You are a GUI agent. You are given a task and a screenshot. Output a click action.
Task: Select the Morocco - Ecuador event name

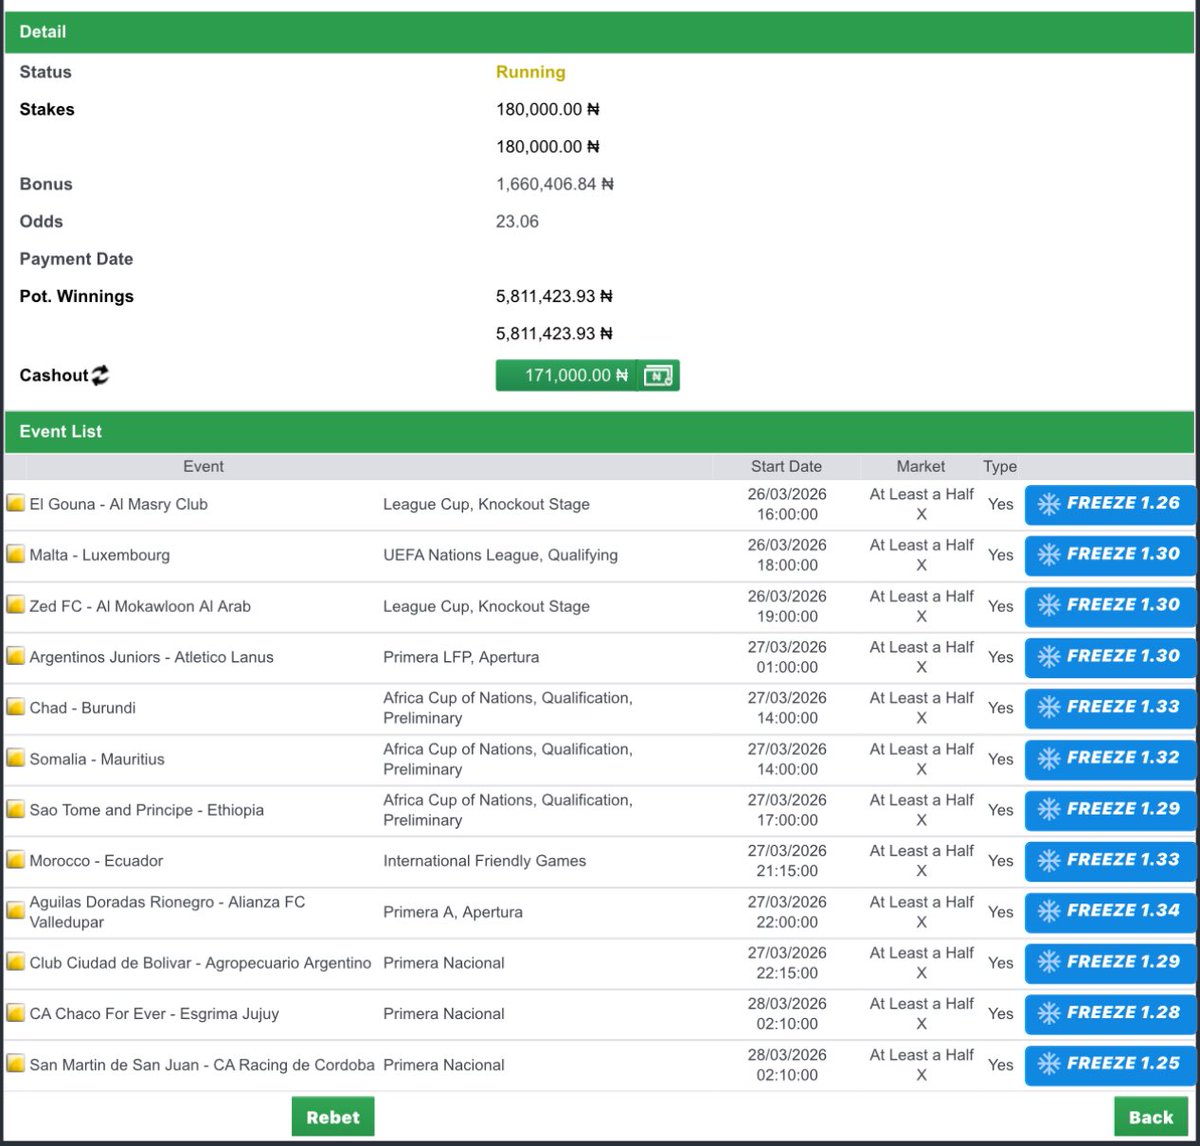(96, 861)
